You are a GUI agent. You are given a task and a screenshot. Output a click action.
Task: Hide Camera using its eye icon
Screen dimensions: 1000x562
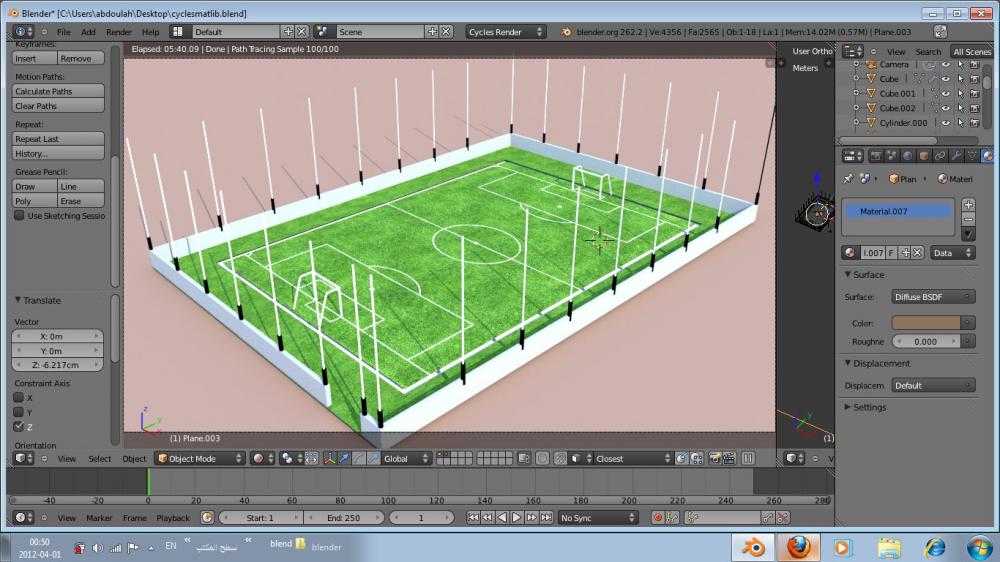(946, 64)
